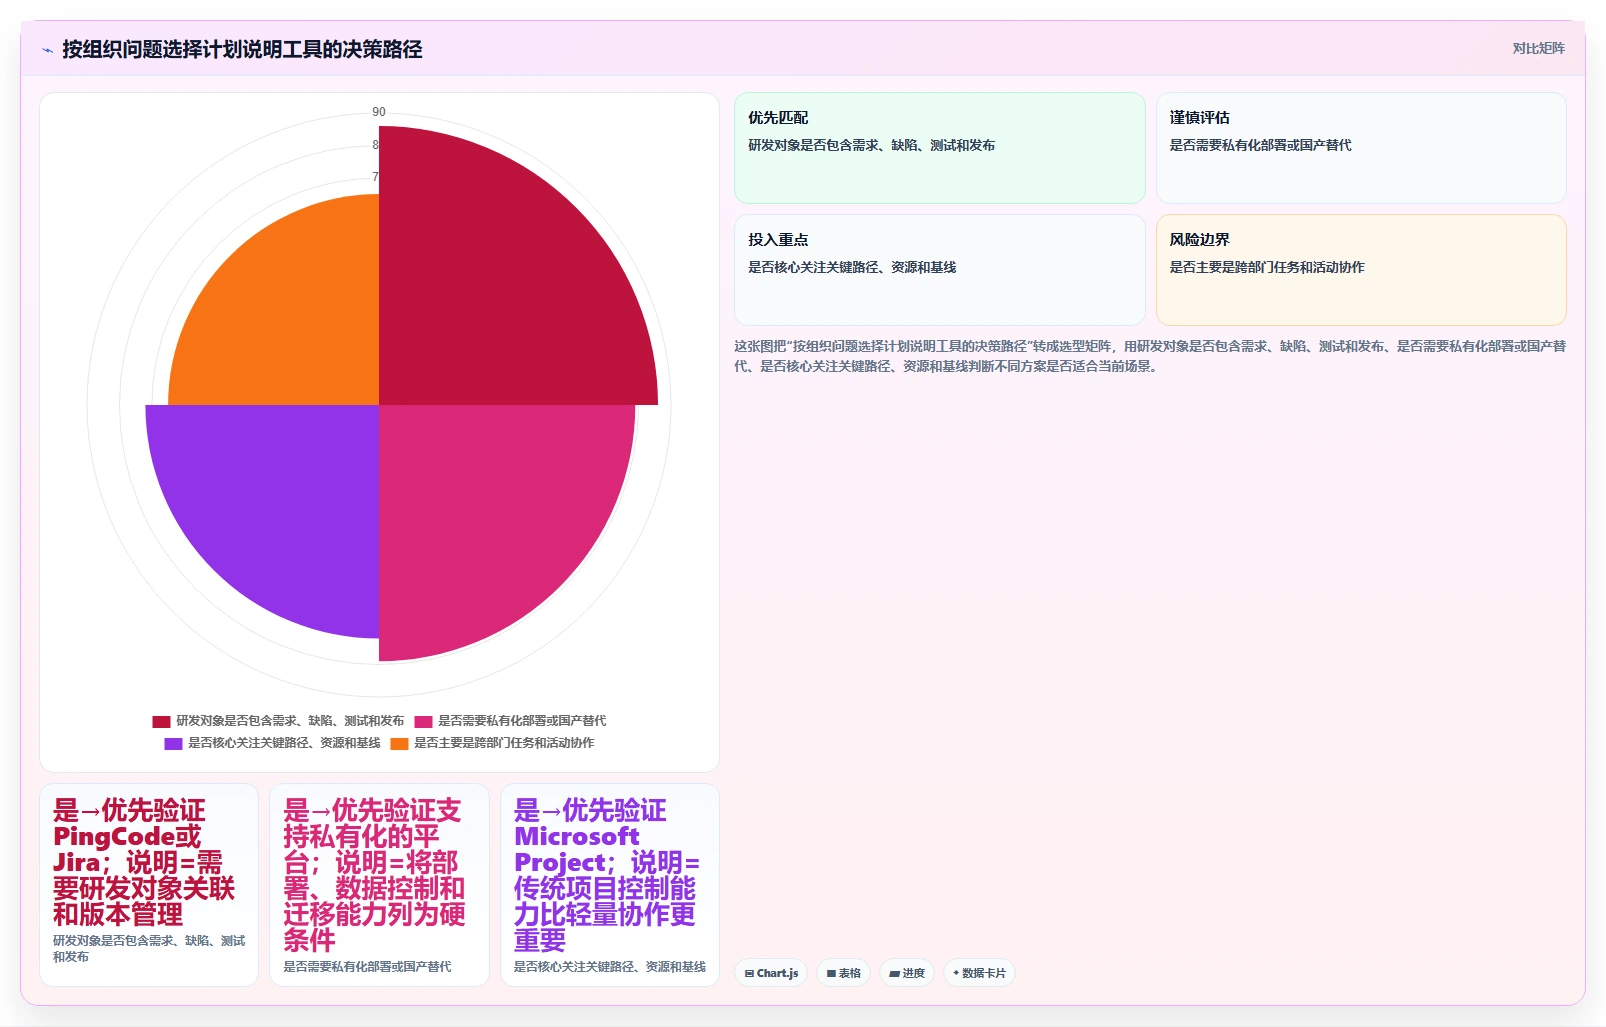The height and width of the screenshot is (1027, 1606).
Task: Open the card 优先验证PingCode或Jira
Action: [x=149, y=885]
